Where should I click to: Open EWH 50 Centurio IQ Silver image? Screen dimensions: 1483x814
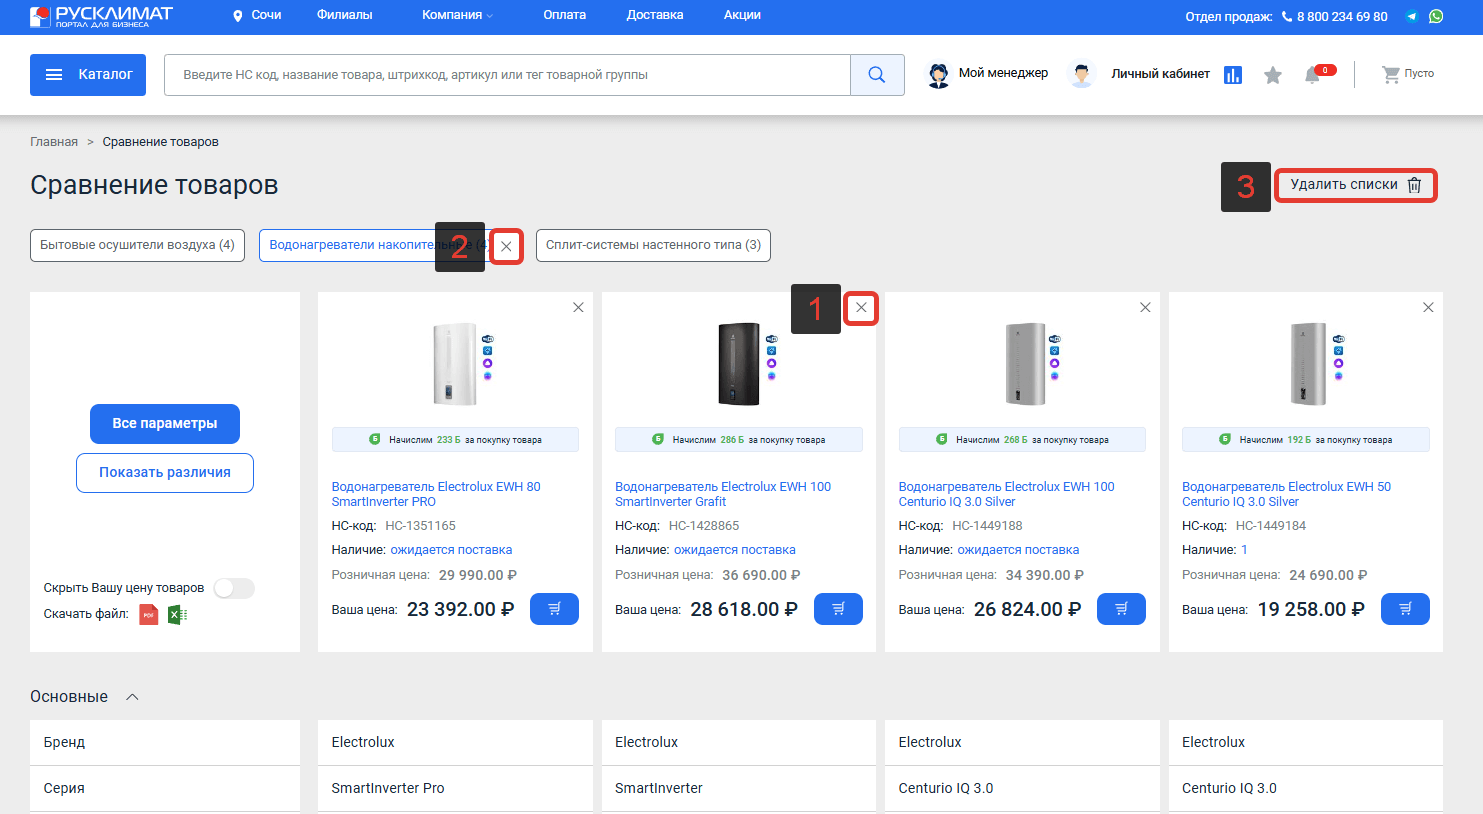[1308, 364]
